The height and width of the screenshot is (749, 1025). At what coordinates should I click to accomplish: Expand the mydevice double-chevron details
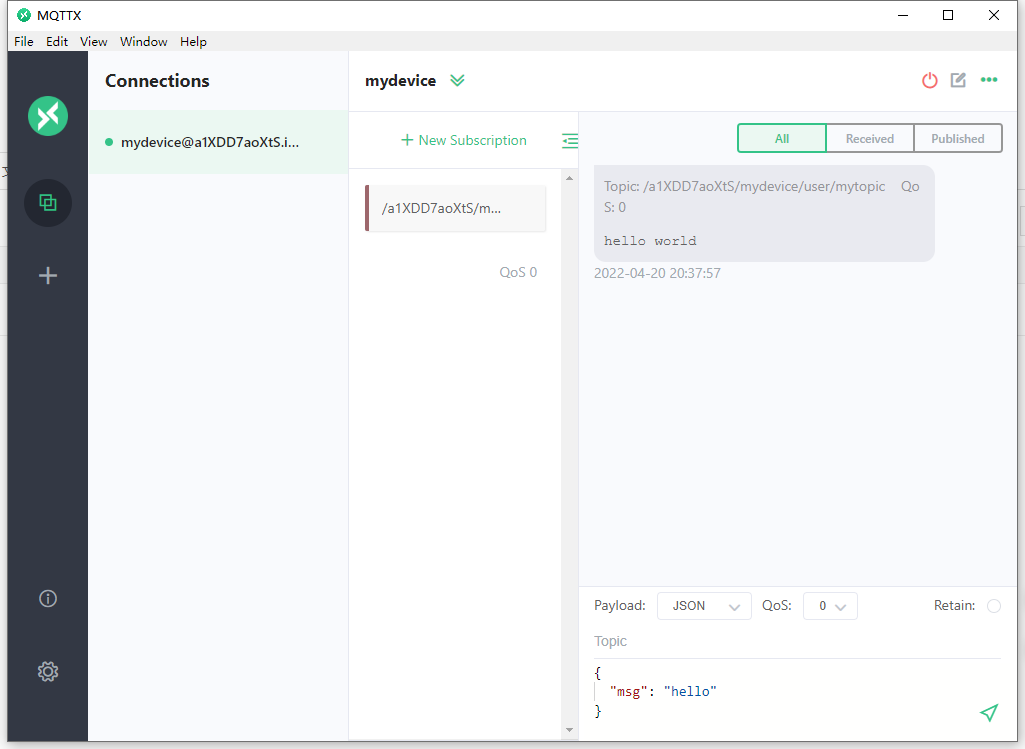click(x=458, y=80)
